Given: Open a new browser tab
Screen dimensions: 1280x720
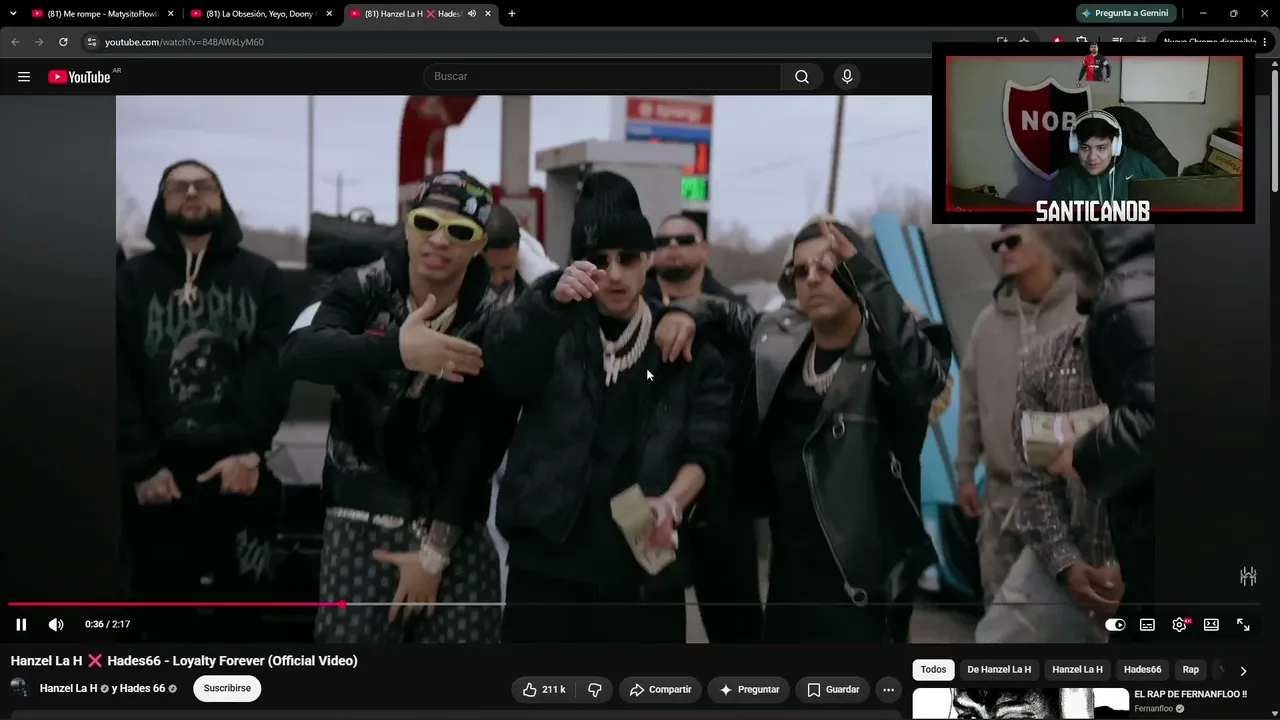Looking at the screenshot, I should point(512,14).
